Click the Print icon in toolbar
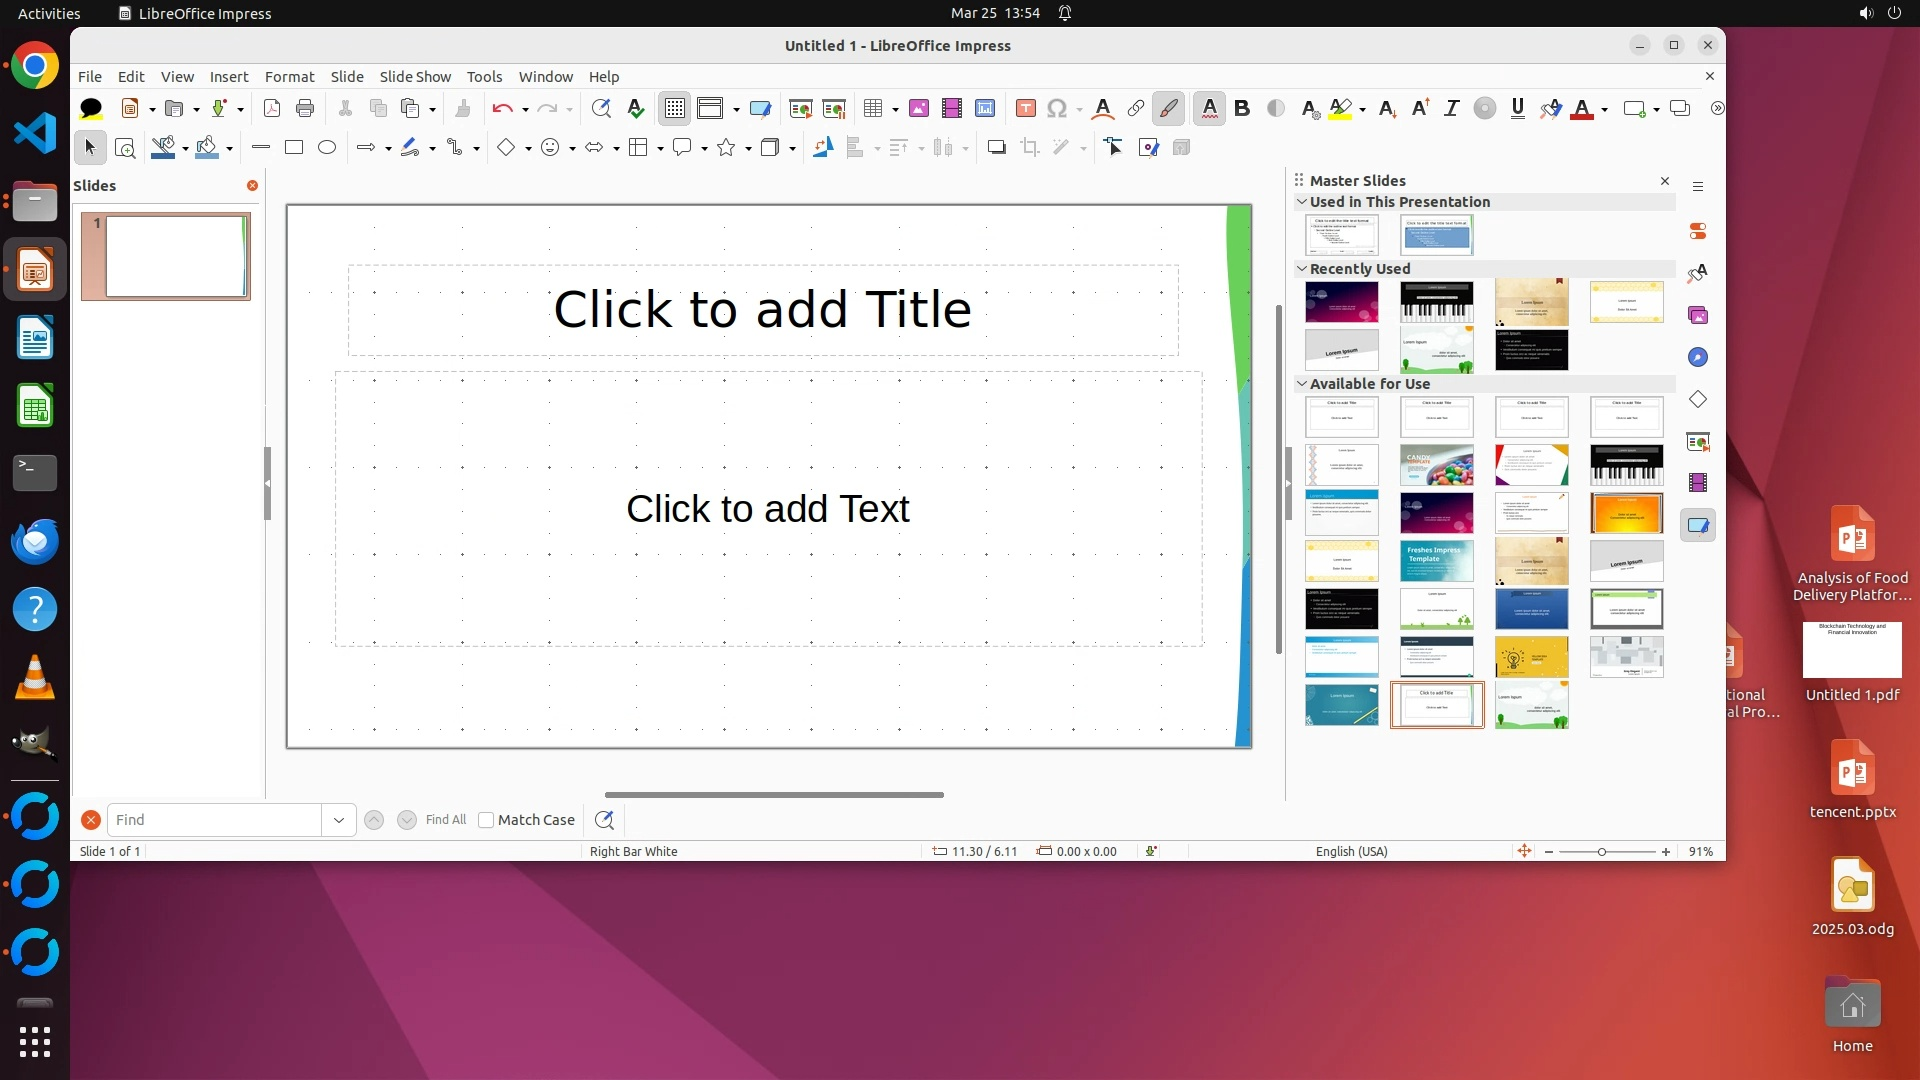Viewport: 1920px width, 1080px height. point(305,108)
